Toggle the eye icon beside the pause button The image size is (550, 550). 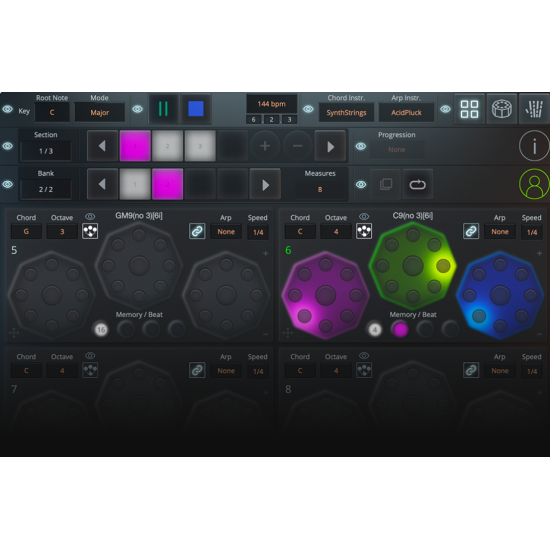[x=138, y=109]
